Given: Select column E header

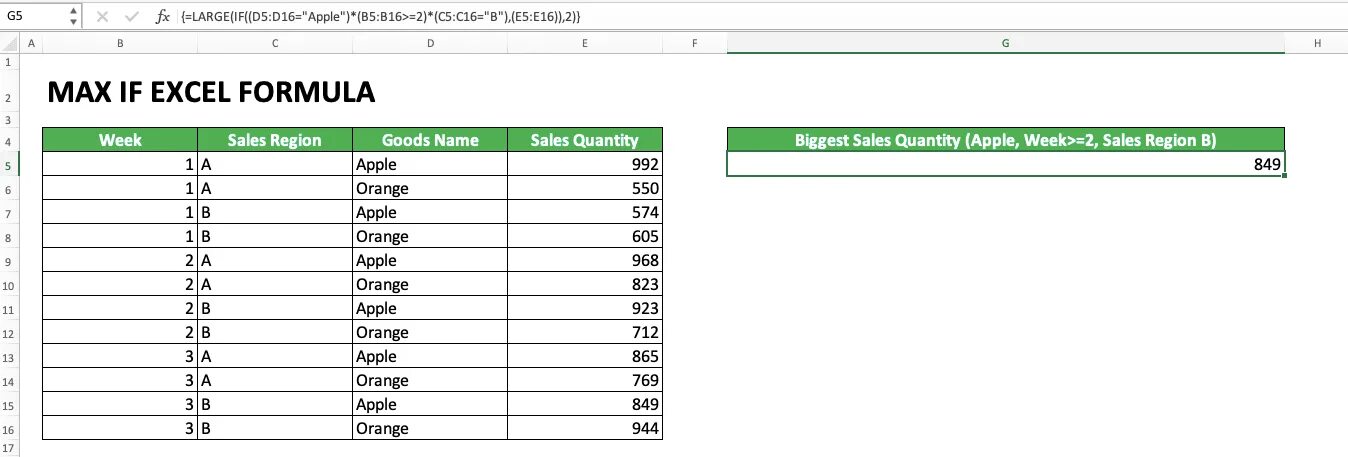Looking at the screenshot, I should (584, 43).
